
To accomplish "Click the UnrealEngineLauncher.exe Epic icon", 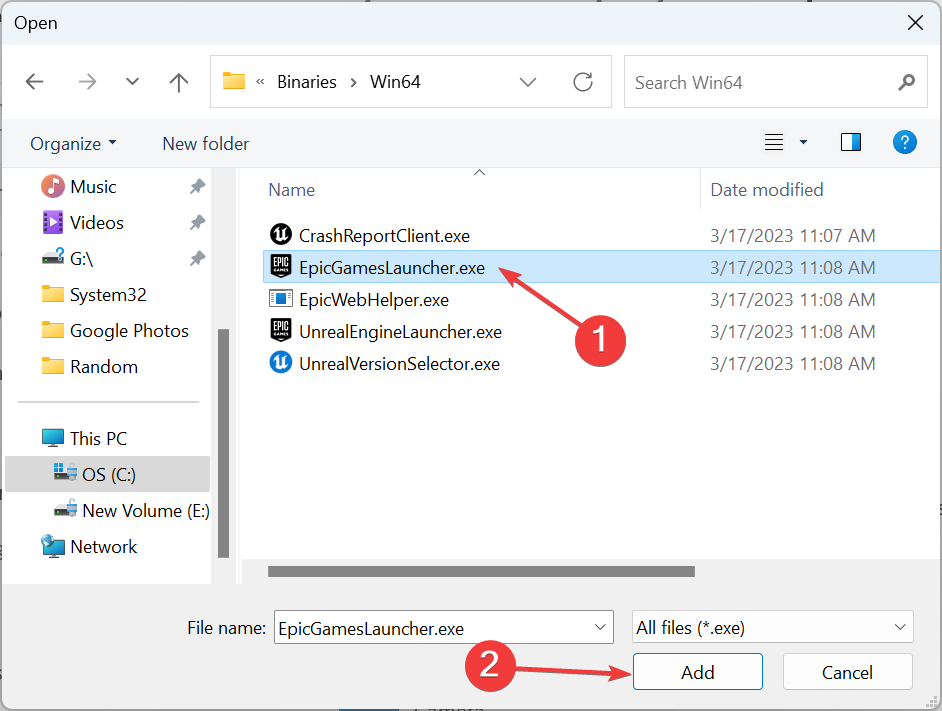I will click(x=281, y=330).
